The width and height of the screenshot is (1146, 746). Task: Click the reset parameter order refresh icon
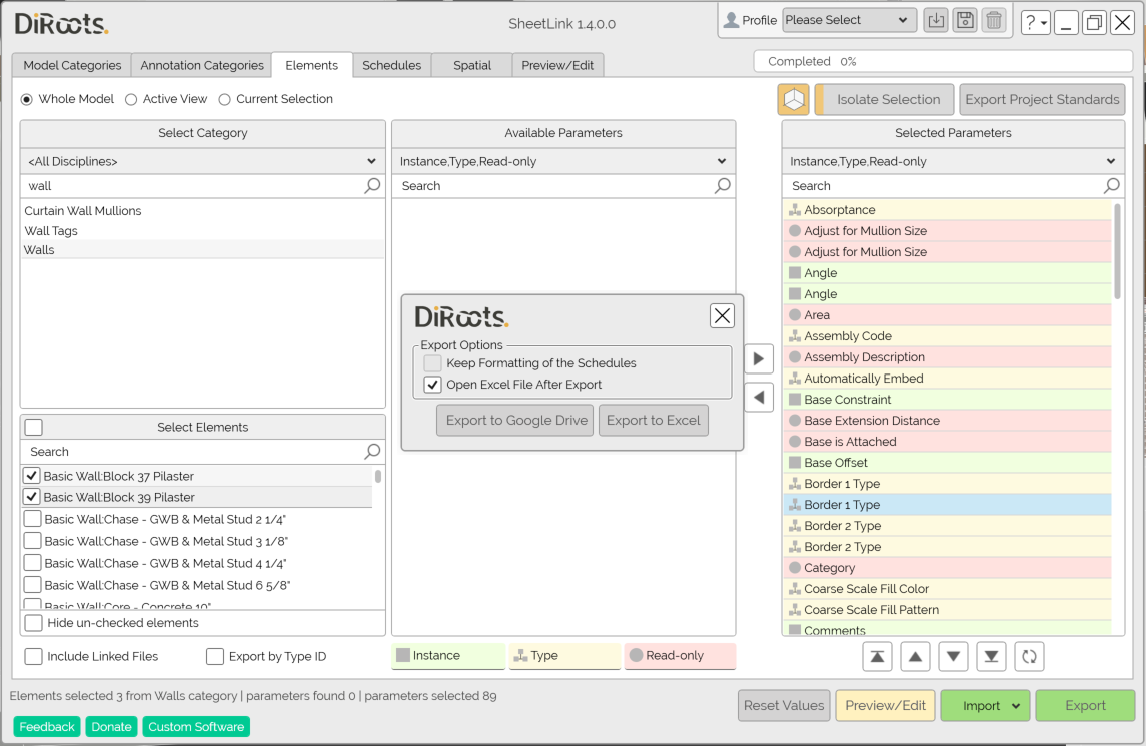(x=1029, y=656)
